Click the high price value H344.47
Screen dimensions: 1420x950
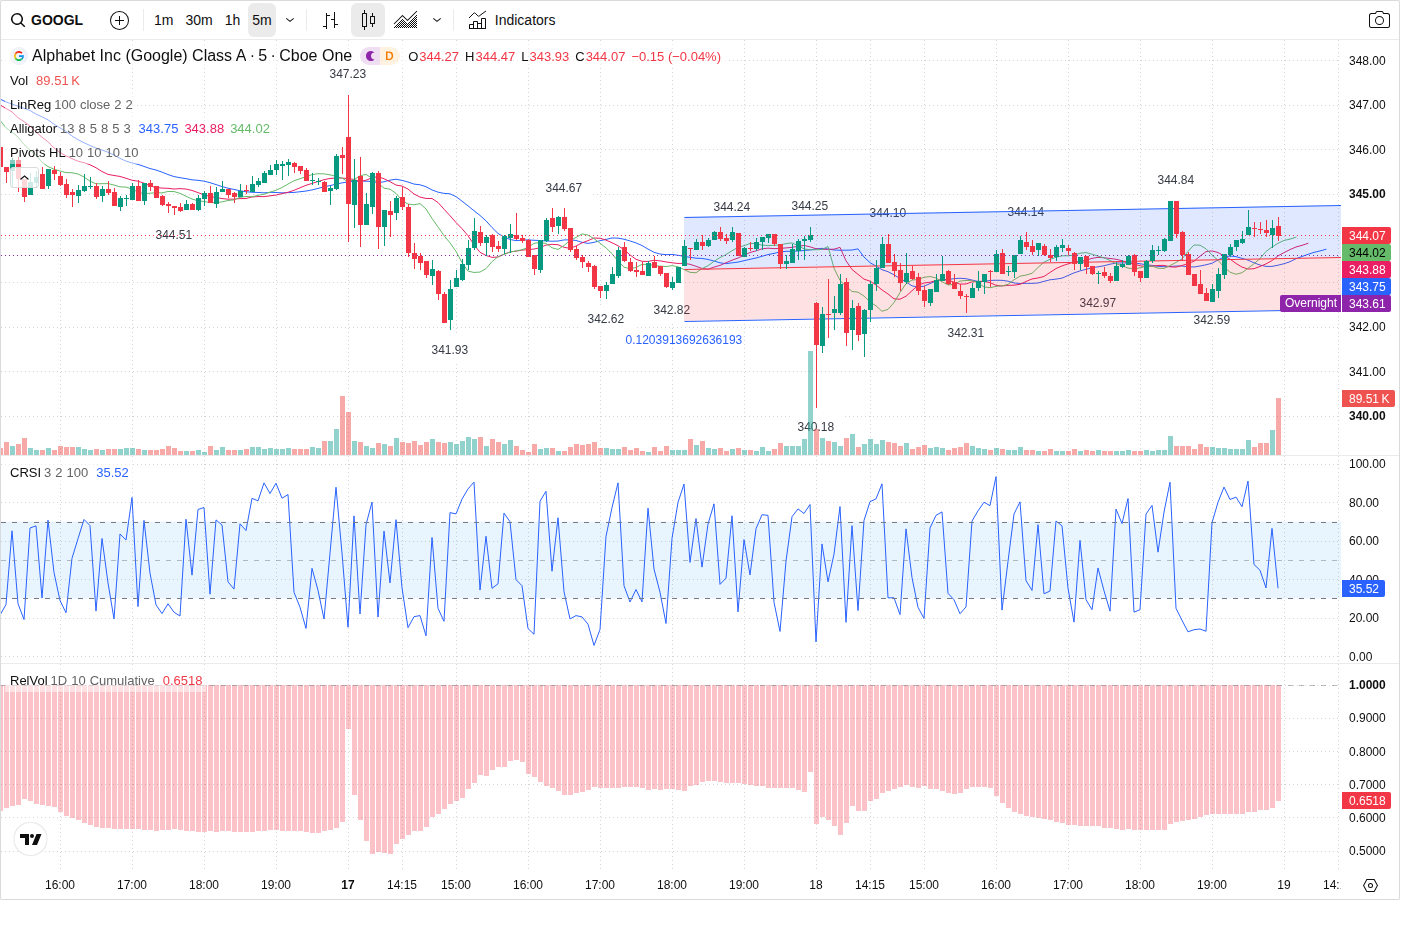pyautogui.click(x=490, y=57)
